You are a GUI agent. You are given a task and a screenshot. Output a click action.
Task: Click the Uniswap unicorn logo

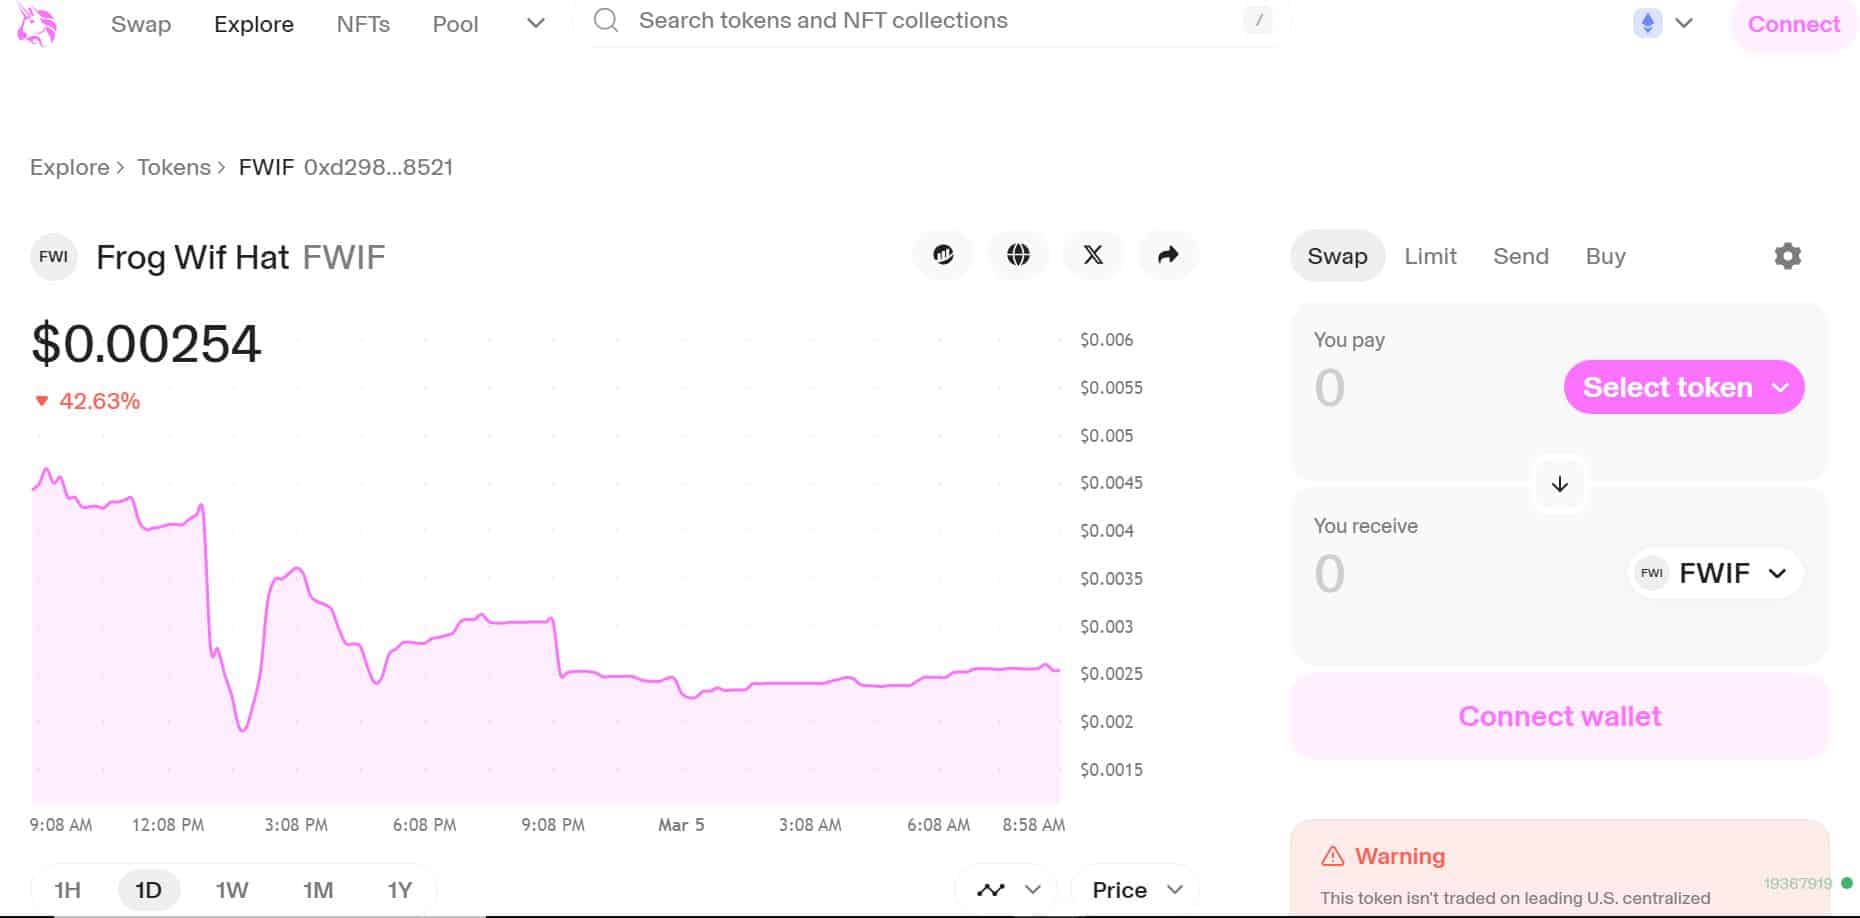37,24
